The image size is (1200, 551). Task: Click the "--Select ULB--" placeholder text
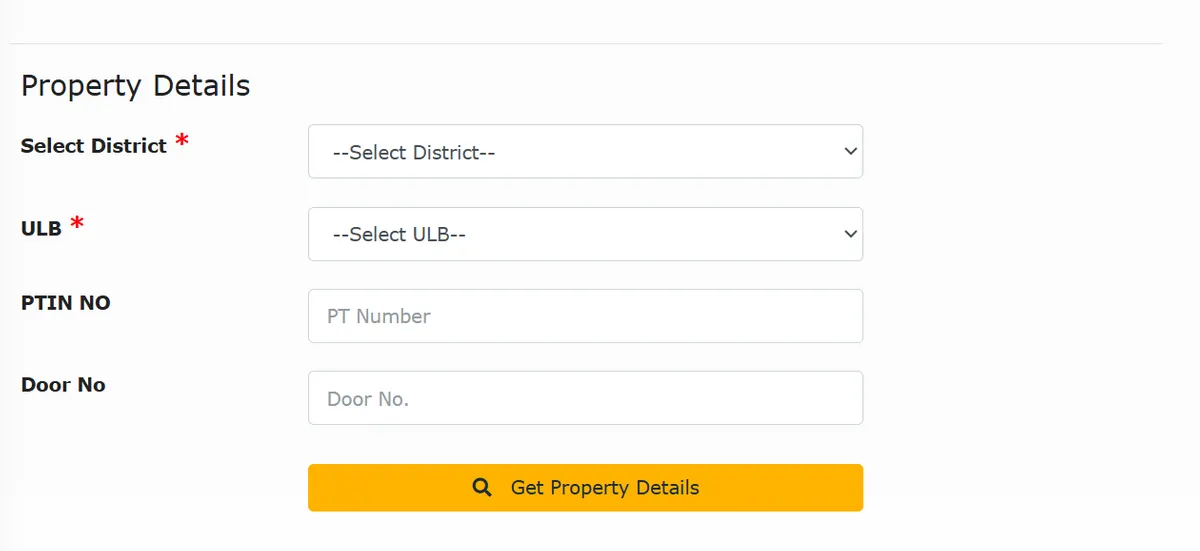[400, 235]
